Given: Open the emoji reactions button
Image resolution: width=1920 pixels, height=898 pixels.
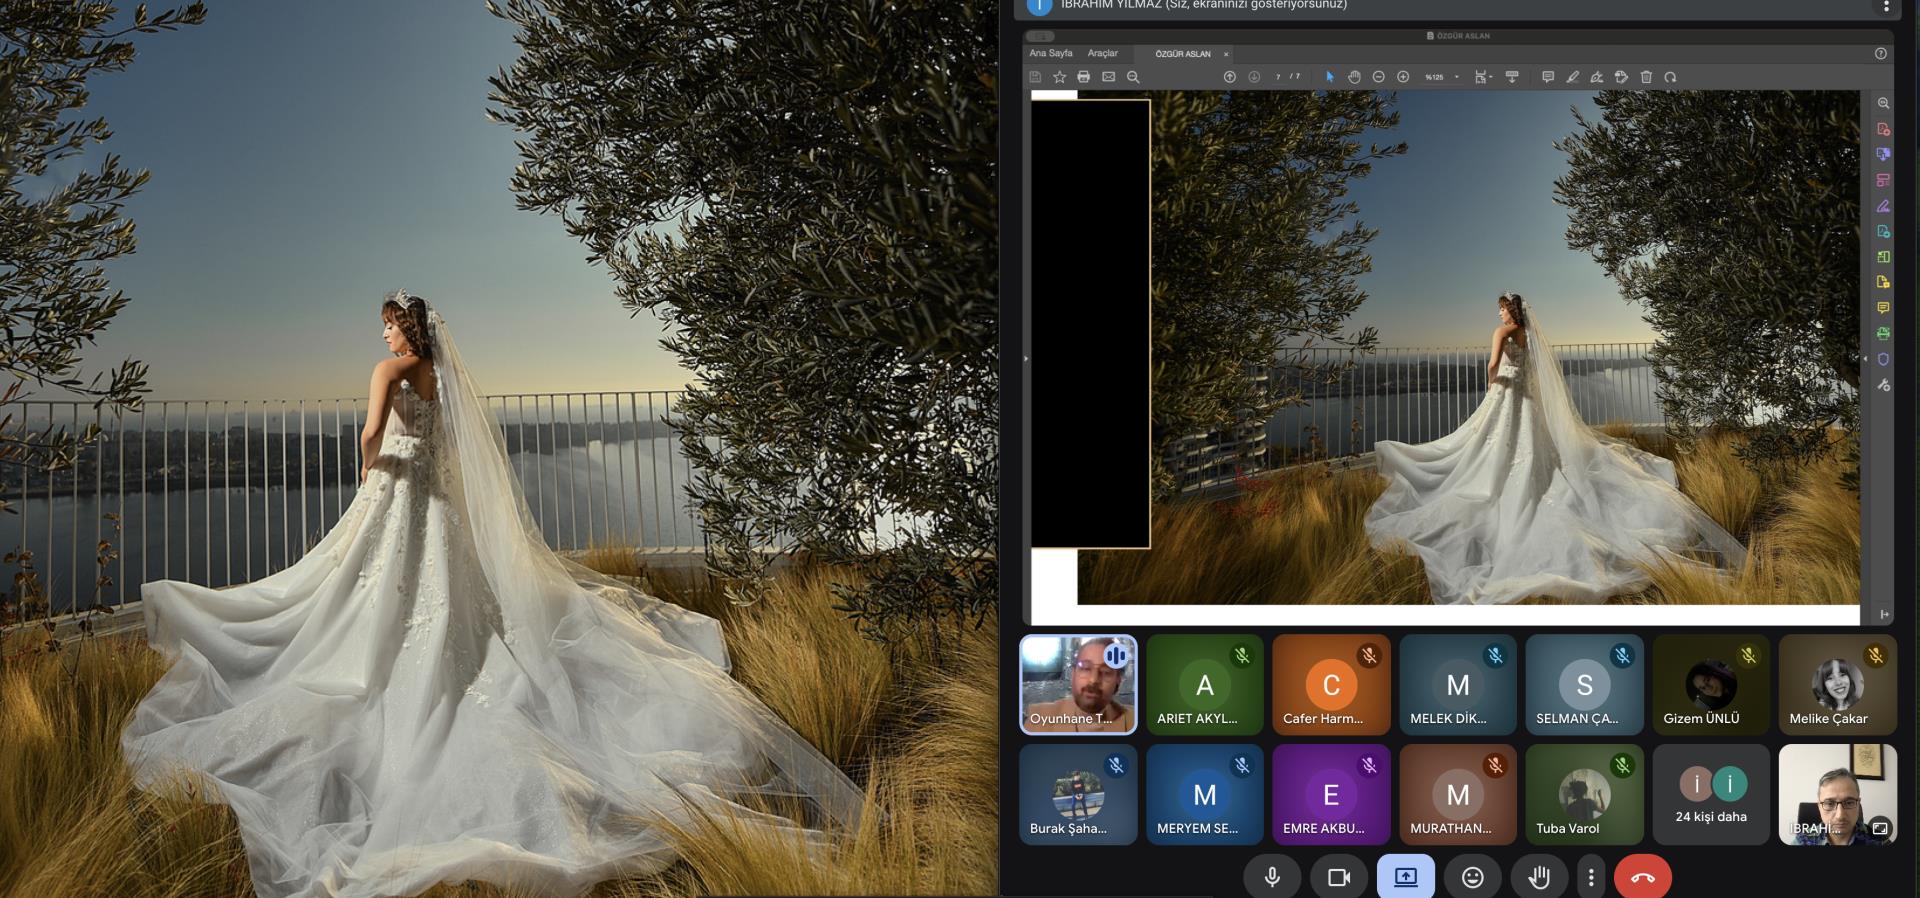Looking at the screenshot, I should [x=1472, y=877].
